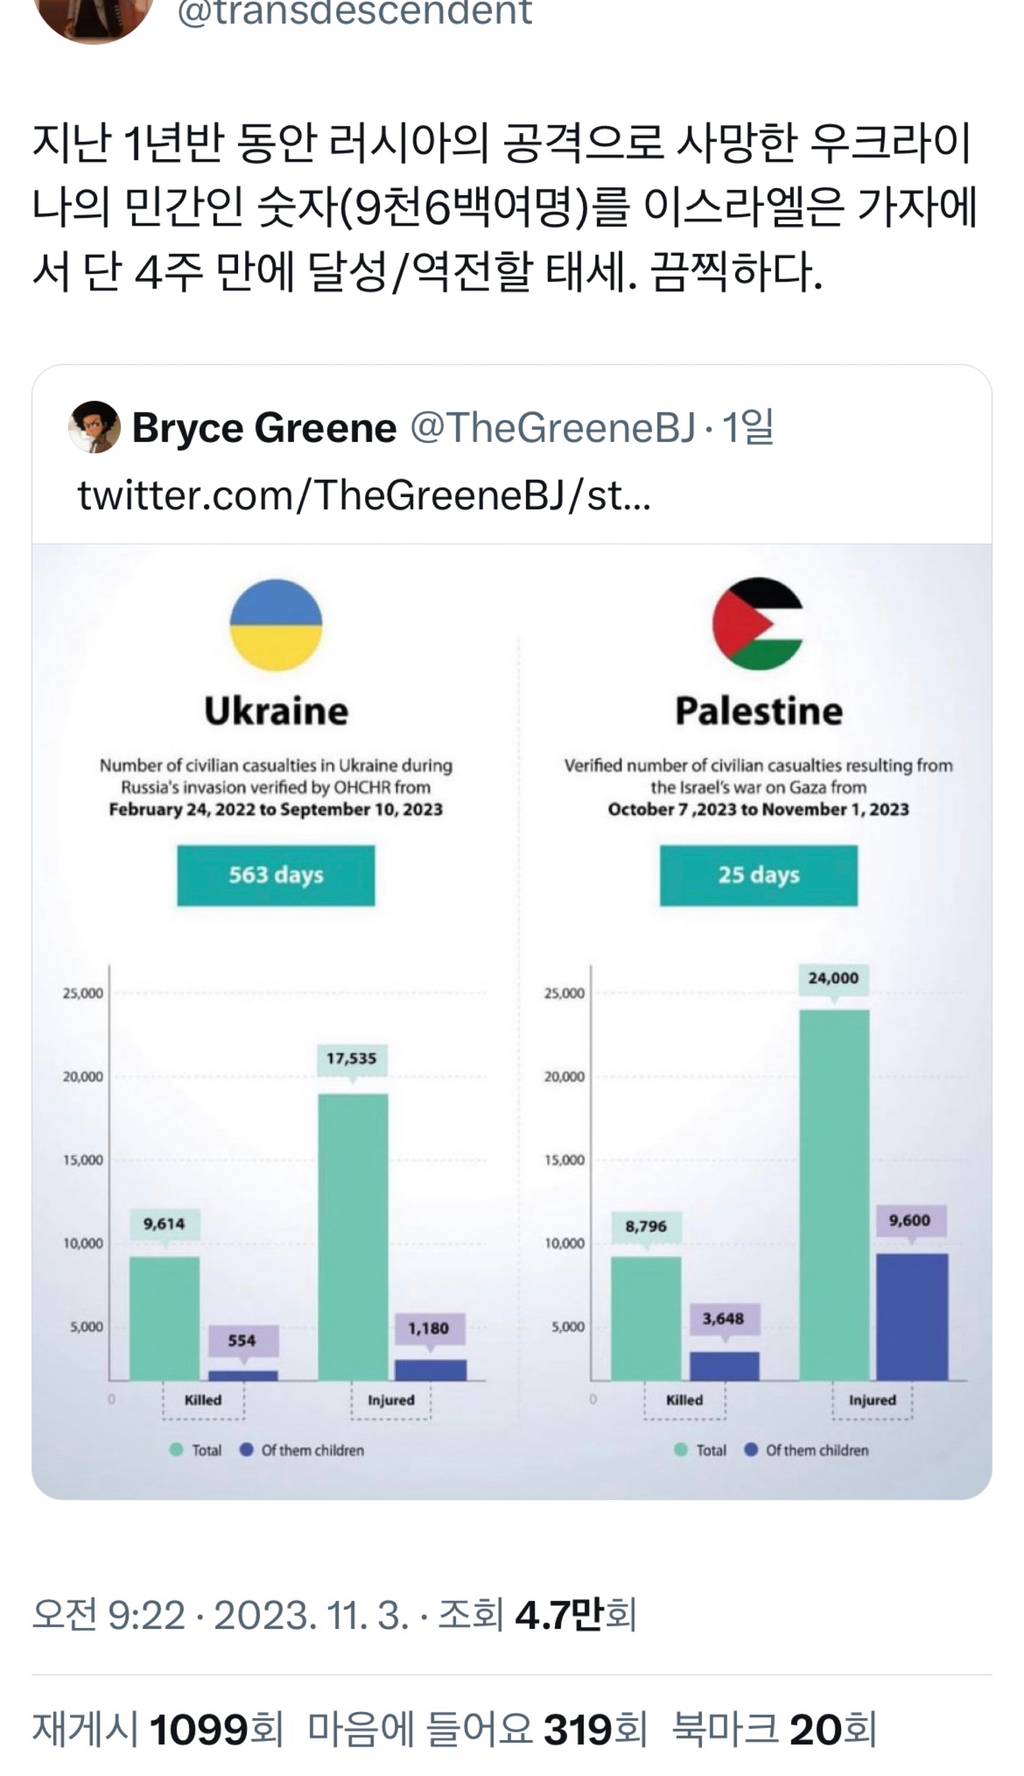Click the 563 days teal badge
This screenshot has height=1776, width=1024.
(x=276, y=875)
